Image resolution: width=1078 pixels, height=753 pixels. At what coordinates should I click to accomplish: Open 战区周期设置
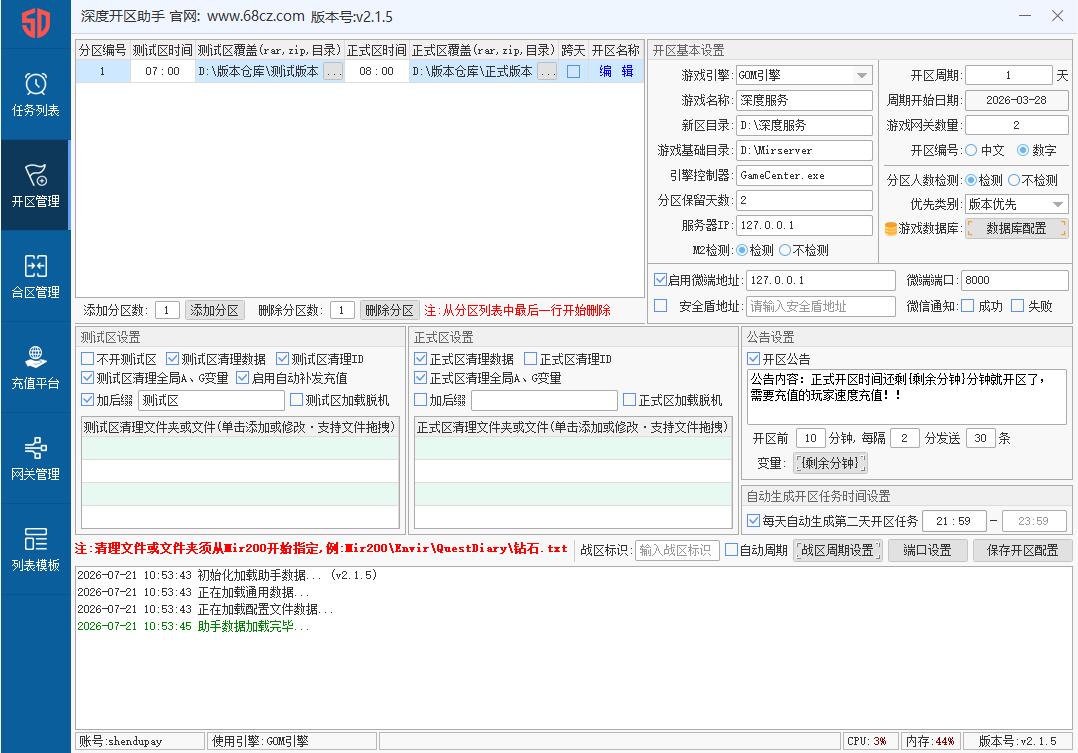pos(837,550)
